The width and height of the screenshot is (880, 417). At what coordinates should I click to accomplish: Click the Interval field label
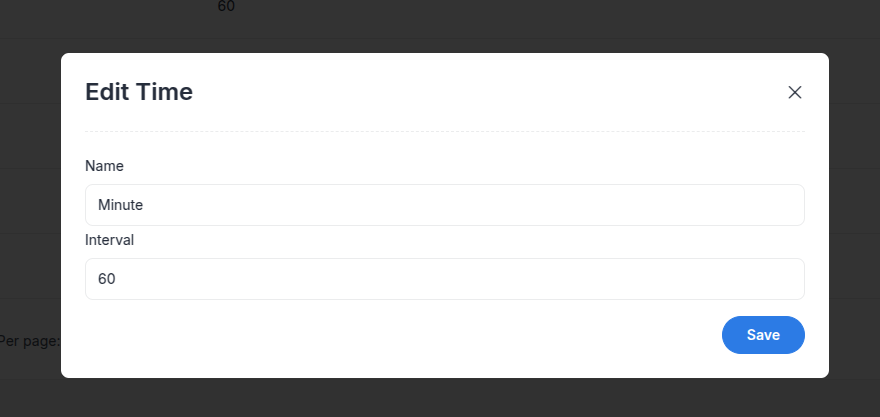(x=109, y=240)
